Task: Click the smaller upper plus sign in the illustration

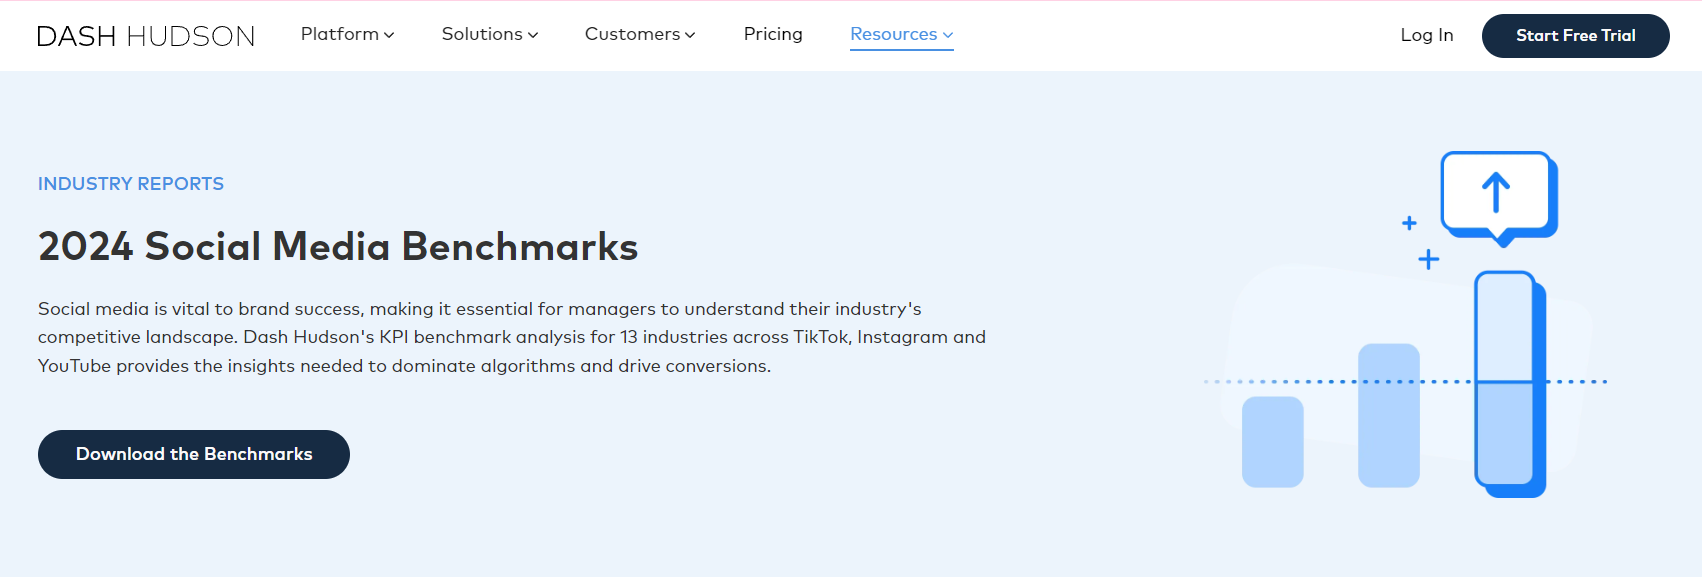Action: click(x=1409, y=223)
